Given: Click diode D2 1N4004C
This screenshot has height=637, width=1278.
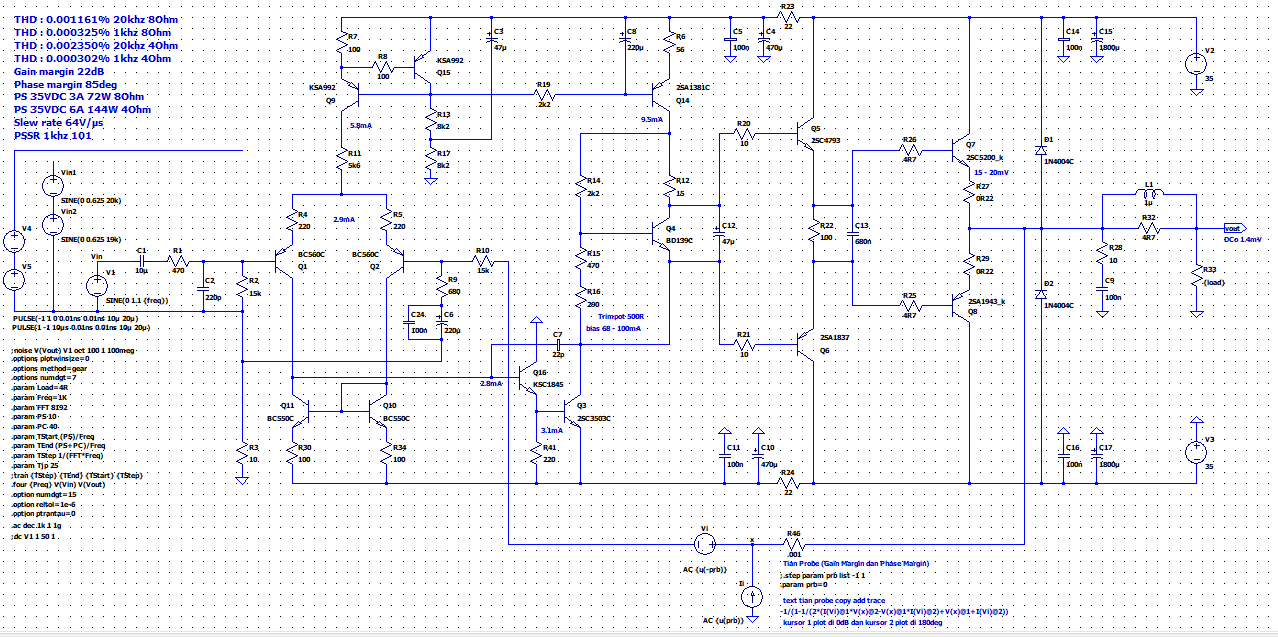Looking at the screenshot, I should click(1041, 294).
